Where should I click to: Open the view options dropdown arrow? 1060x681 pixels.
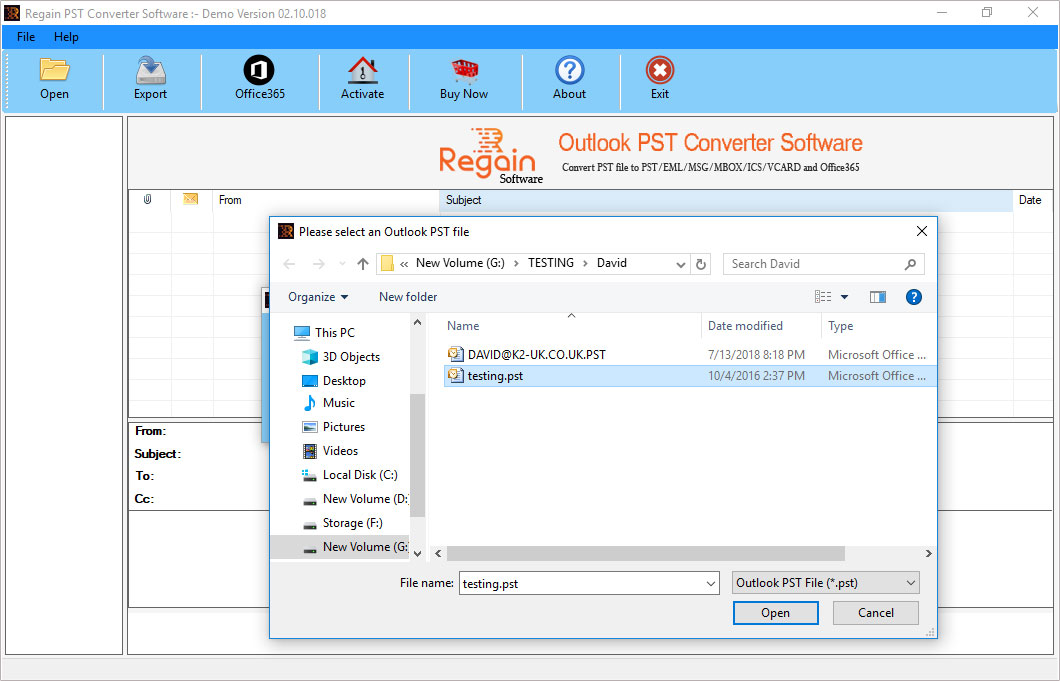844,297
